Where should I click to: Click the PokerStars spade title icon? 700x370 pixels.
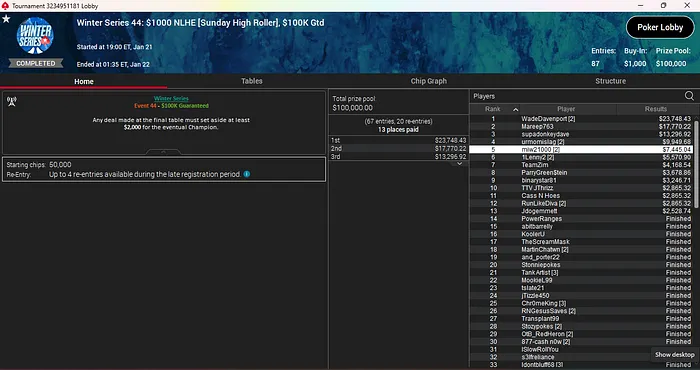(x=5, y=6)
